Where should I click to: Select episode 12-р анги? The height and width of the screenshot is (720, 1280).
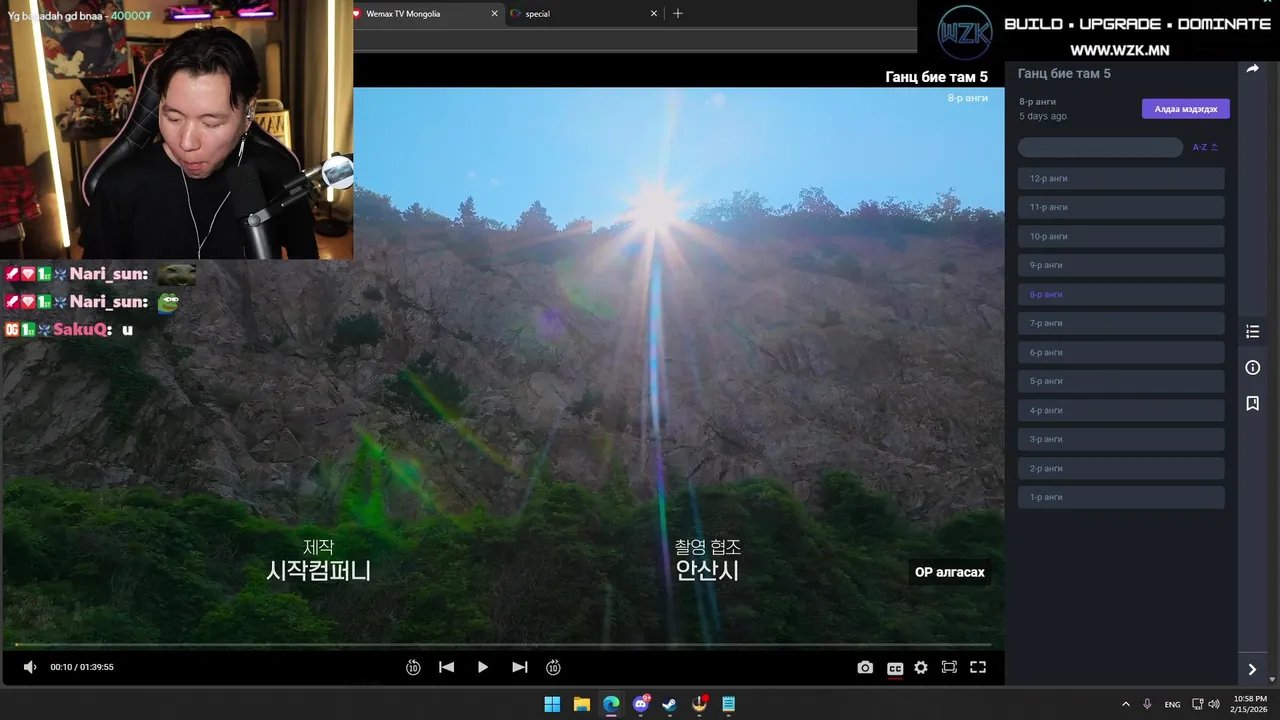[x=1121, y=178]
